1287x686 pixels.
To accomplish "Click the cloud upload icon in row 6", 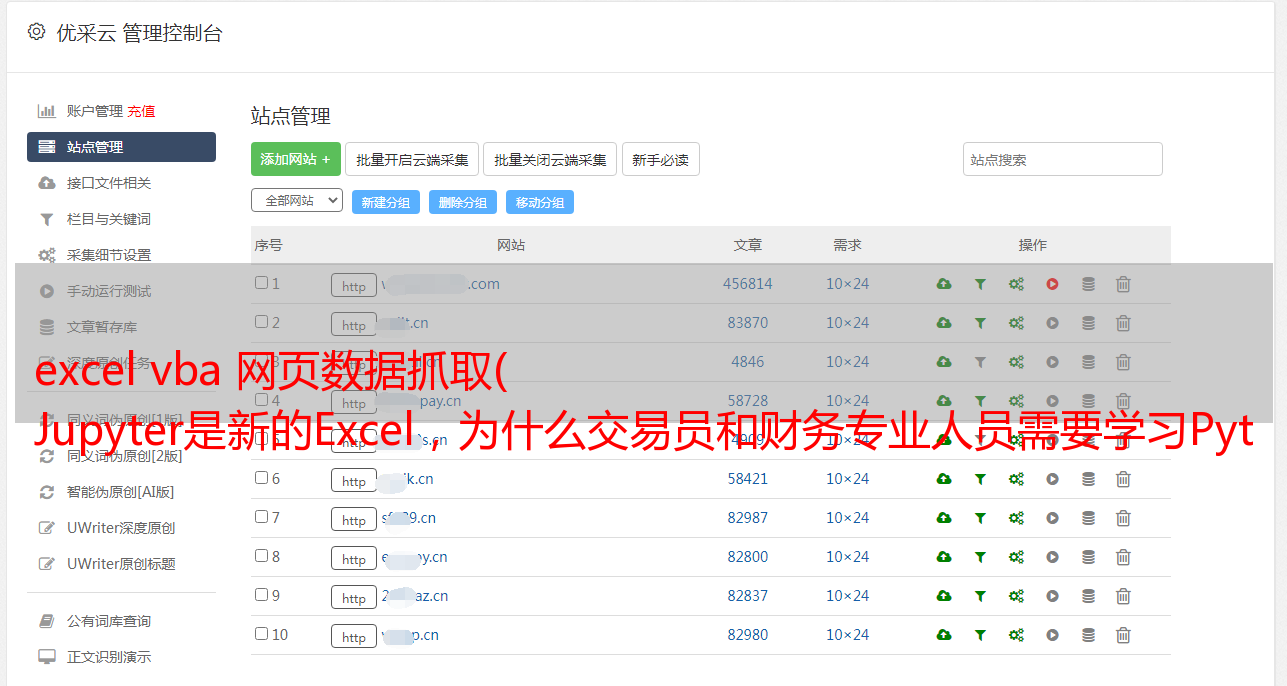I will coord(943,479).
